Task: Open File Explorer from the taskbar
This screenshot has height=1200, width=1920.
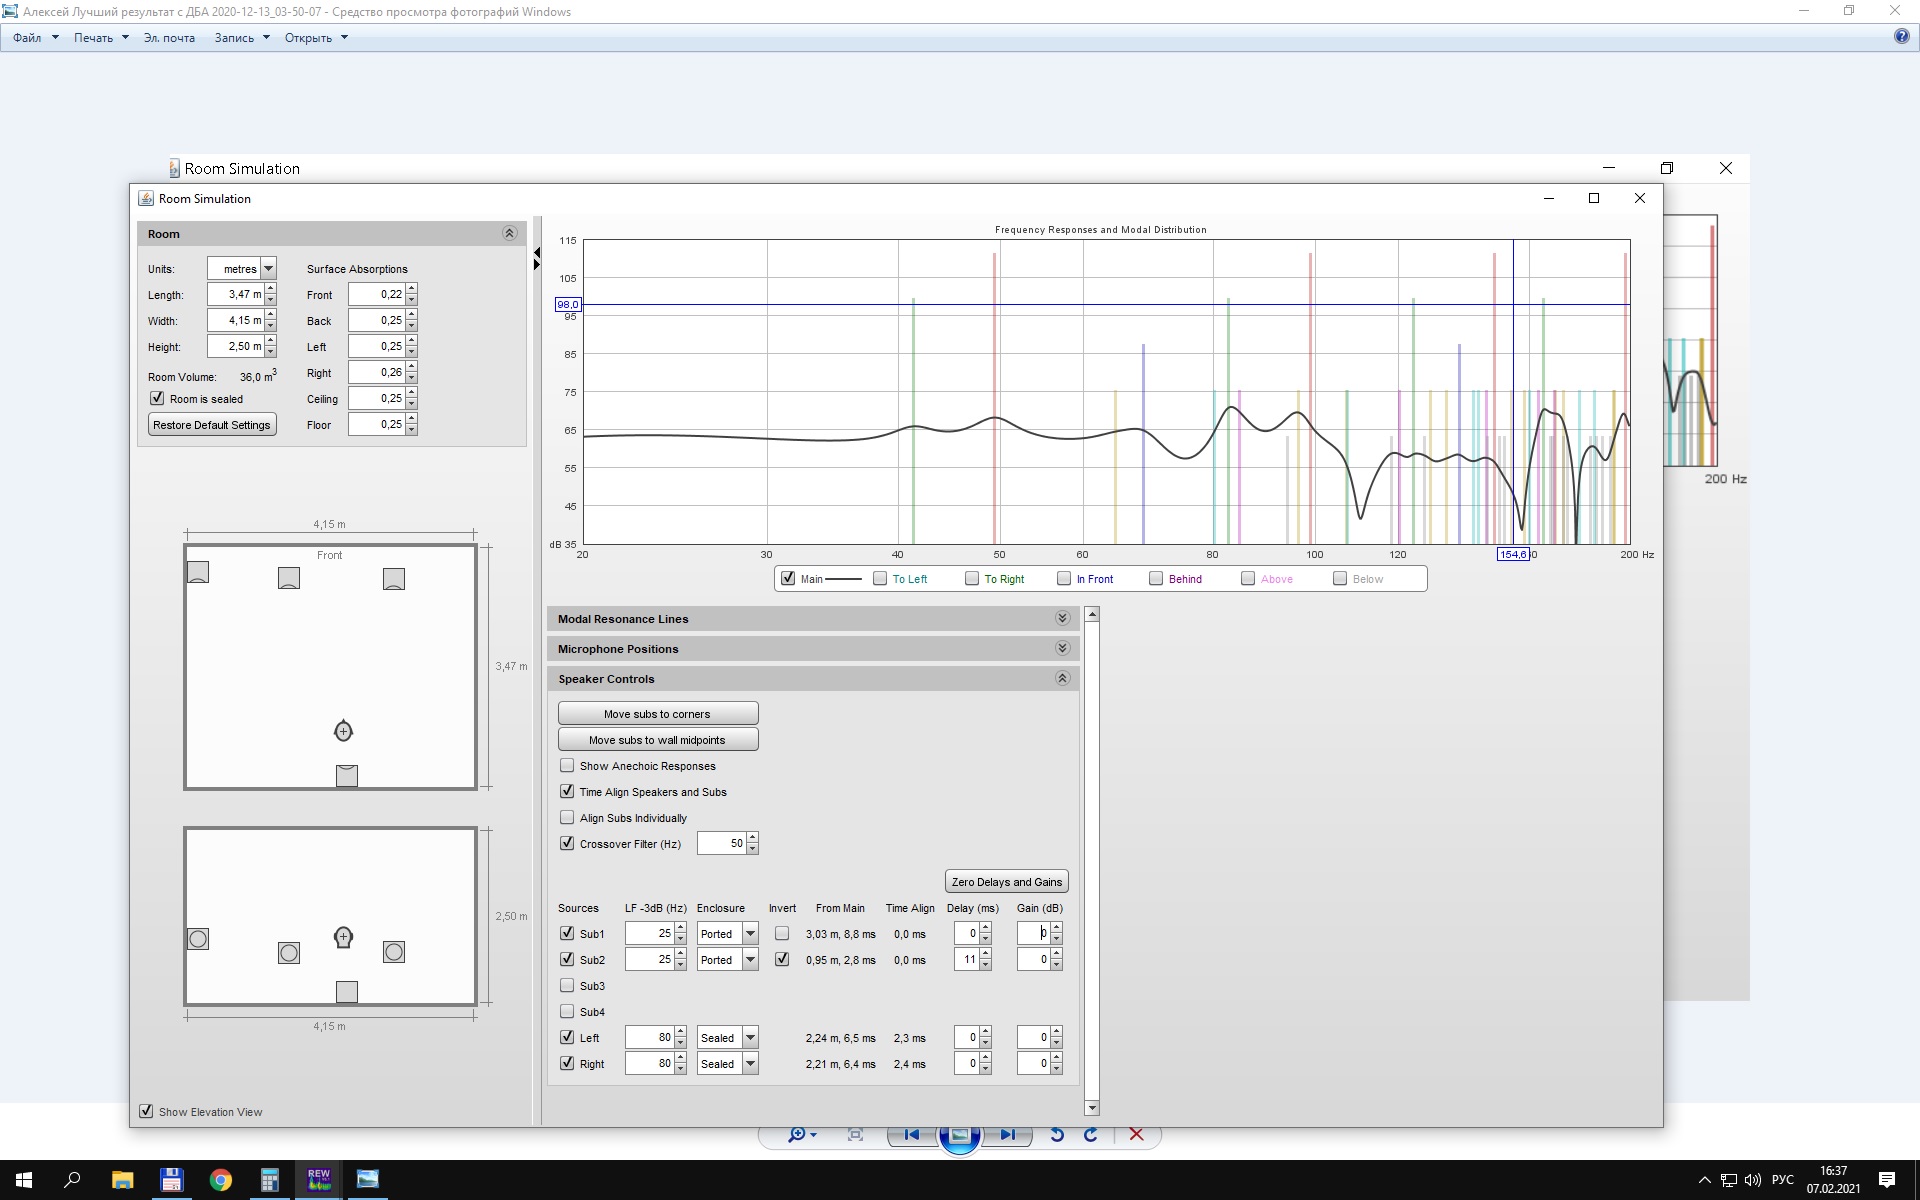Action: pyautogui.click(x=122, y=1180)
